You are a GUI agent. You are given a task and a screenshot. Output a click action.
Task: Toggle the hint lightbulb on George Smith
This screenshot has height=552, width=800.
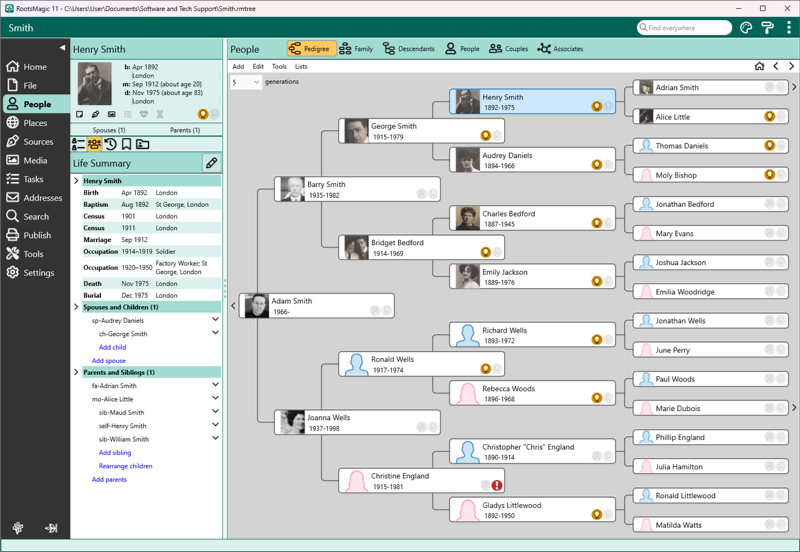(x=485, y=135)
